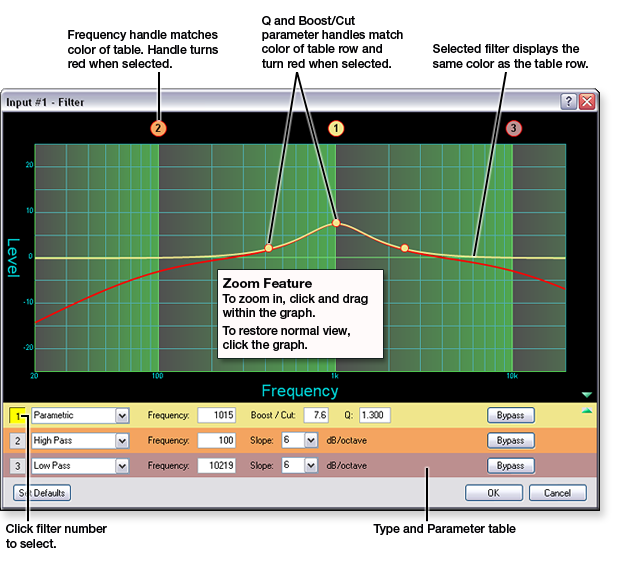Expand the Low Pass slope dropdown

[310, 465]
